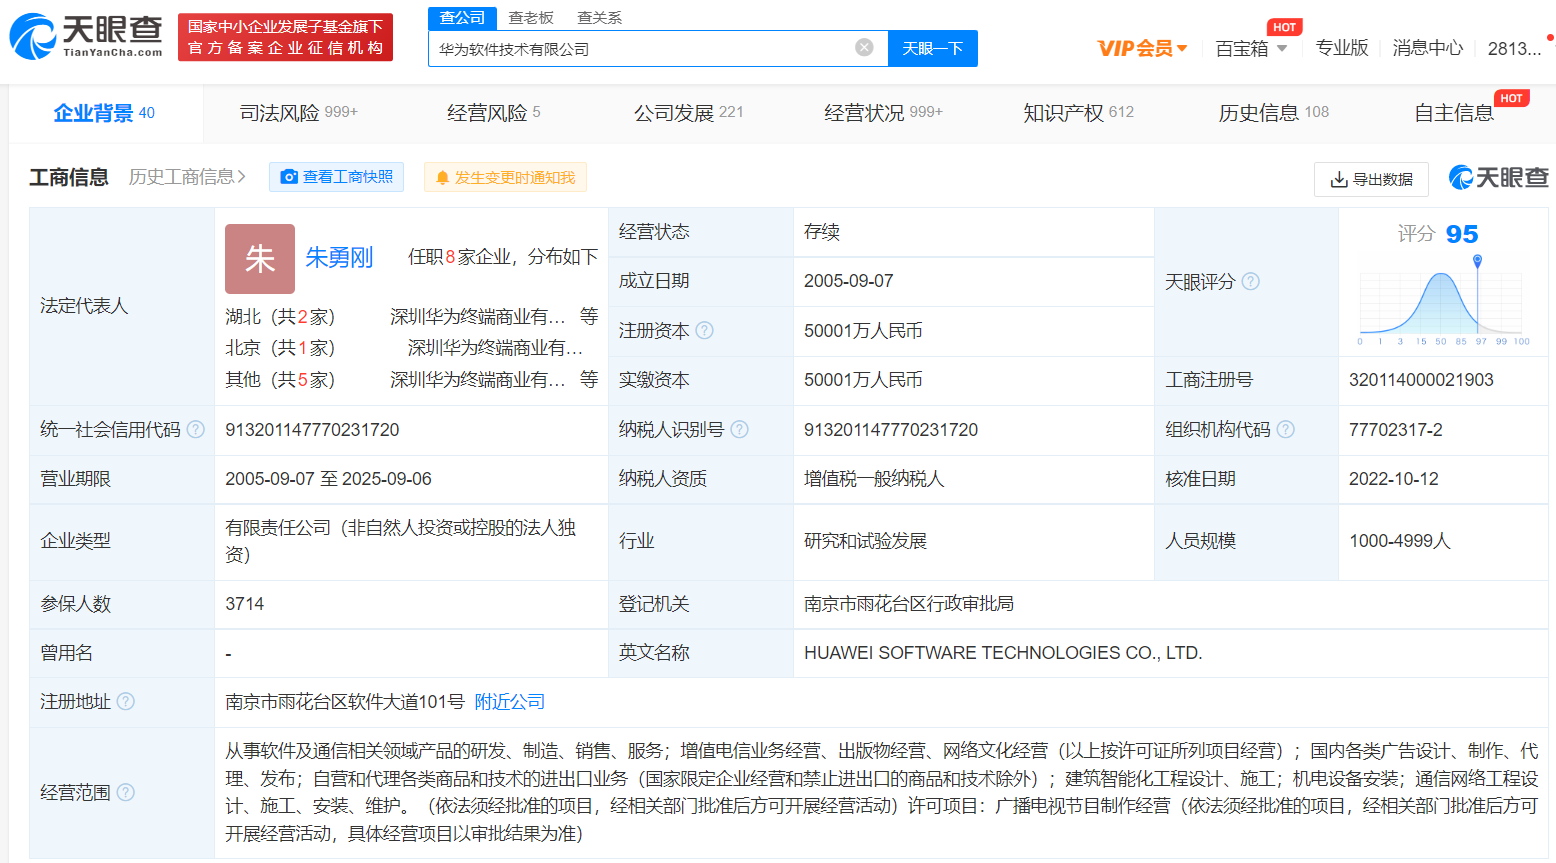1556x863 pixels.
Task: Open the 专业版 link
Action: click(x=1341, y=48)
